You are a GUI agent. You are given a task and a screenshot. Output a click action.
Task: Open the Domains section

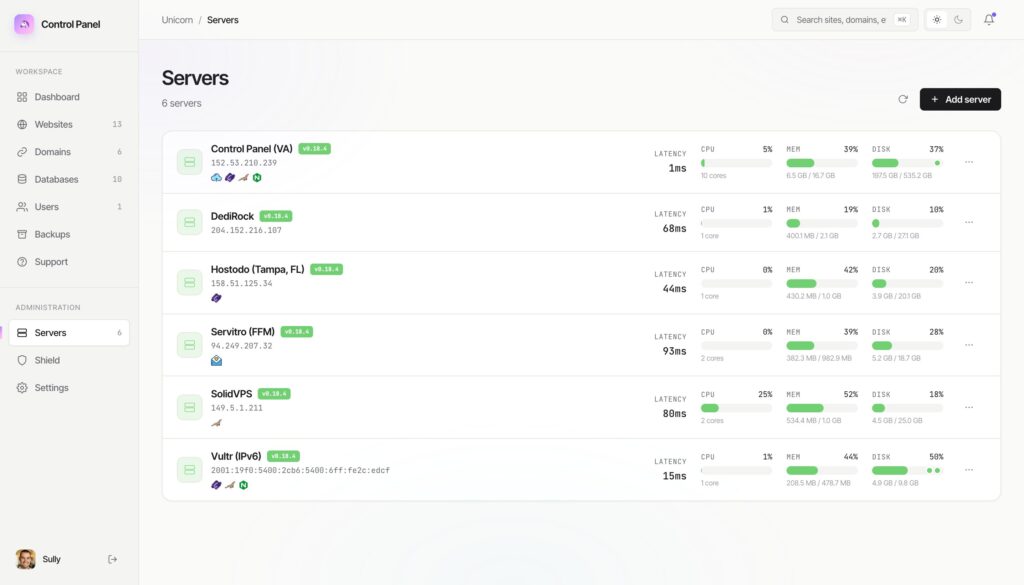69,151
